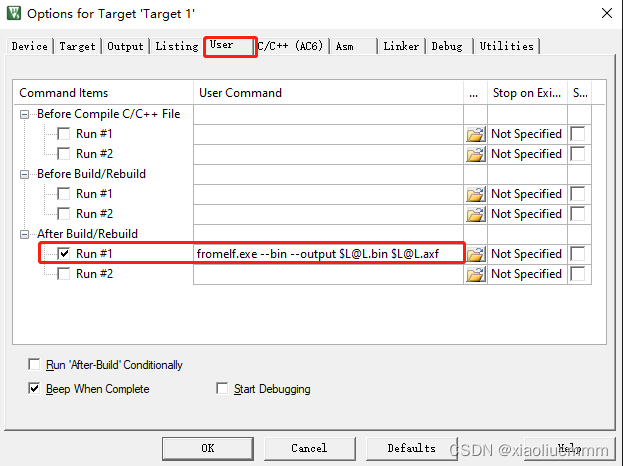Open Stop on Exit dropdown for After Build Run #1
The height and width of the screenshot is (466, 623).
point(527,254)
